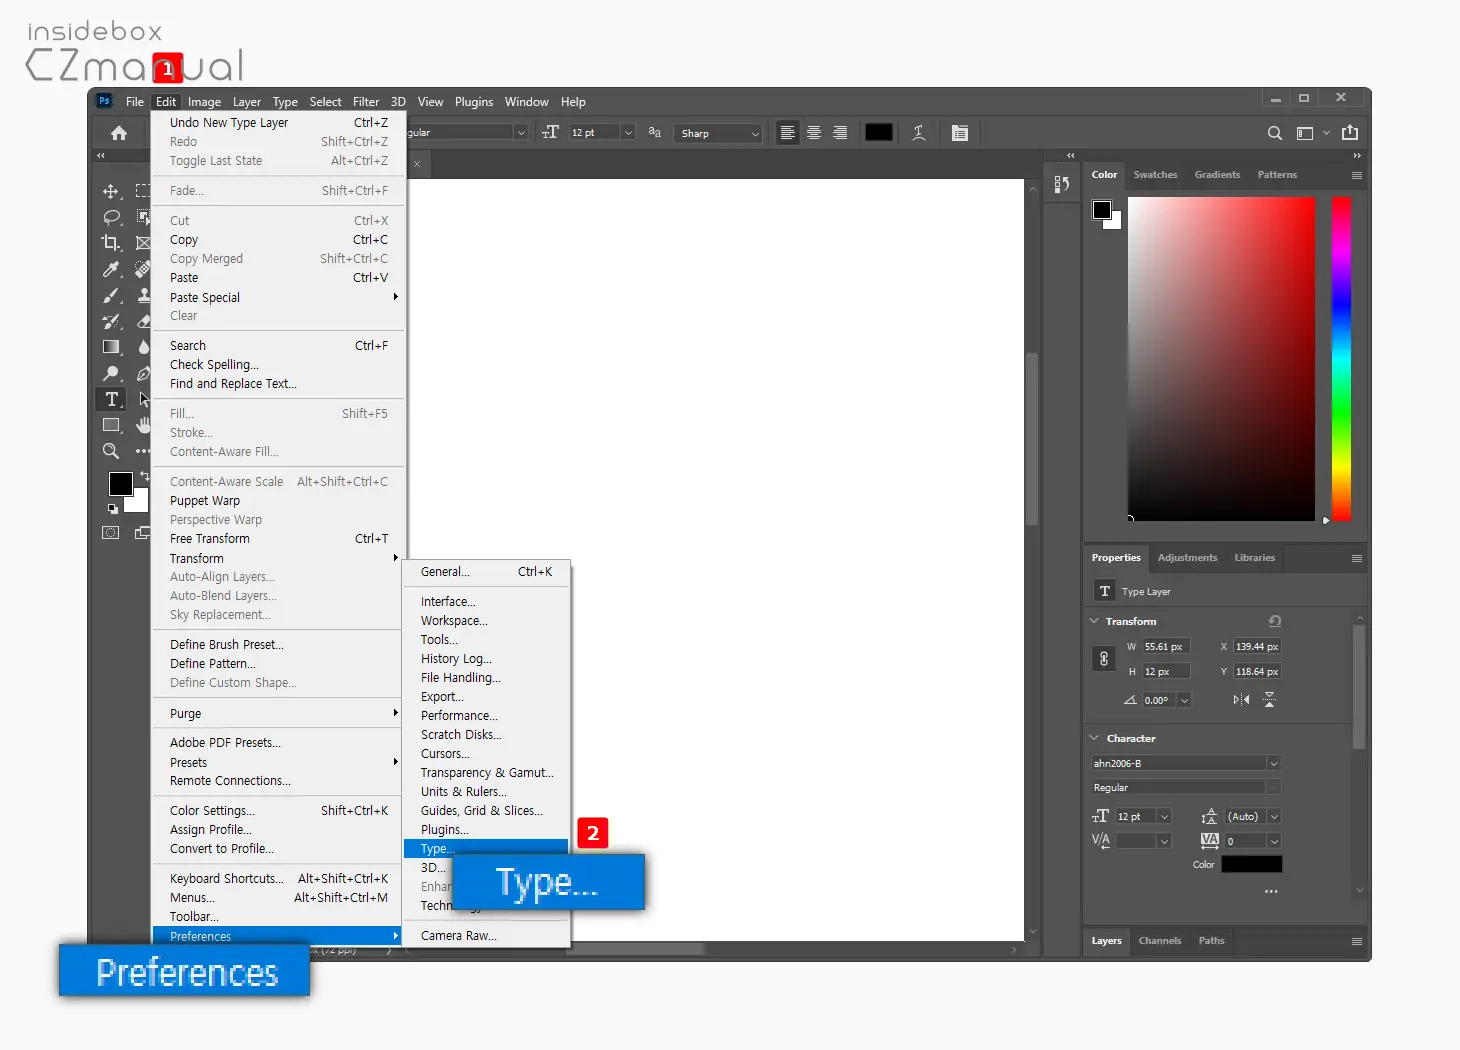The image size is (1460, 1050).
Task: Click the X position field
Action: 1257,647
